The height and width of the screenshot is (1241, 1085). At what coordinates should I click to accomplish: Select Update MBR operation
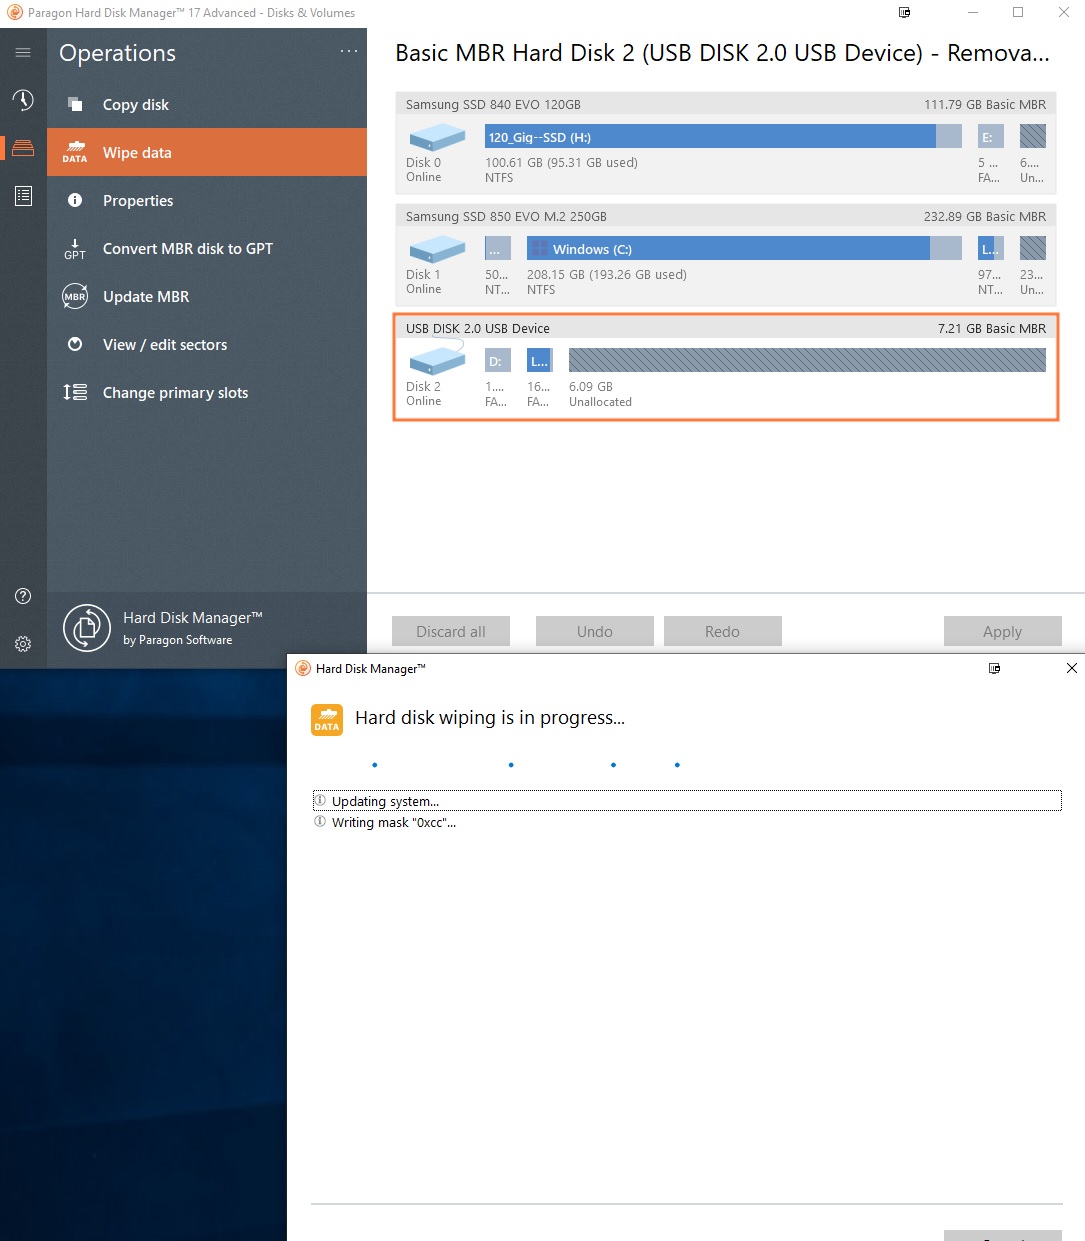[x=207, y=296]
